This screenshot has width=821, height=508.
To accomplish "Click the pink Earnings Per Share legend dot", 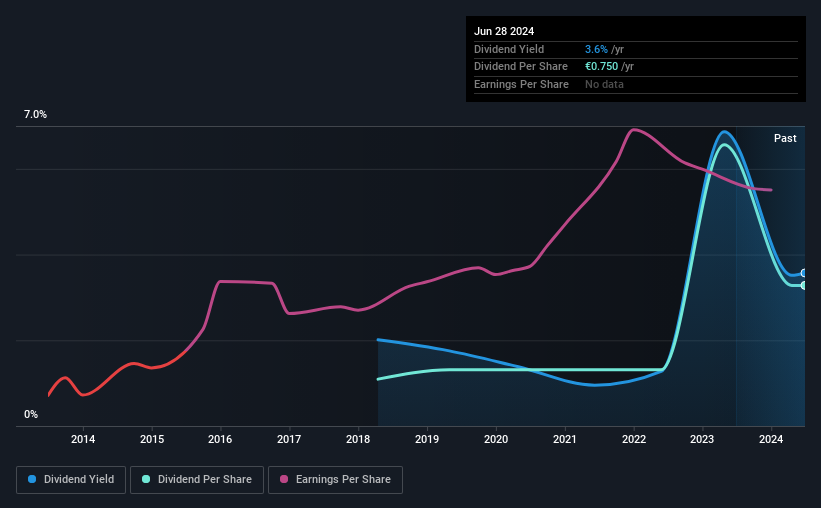I will coord(284,479).
